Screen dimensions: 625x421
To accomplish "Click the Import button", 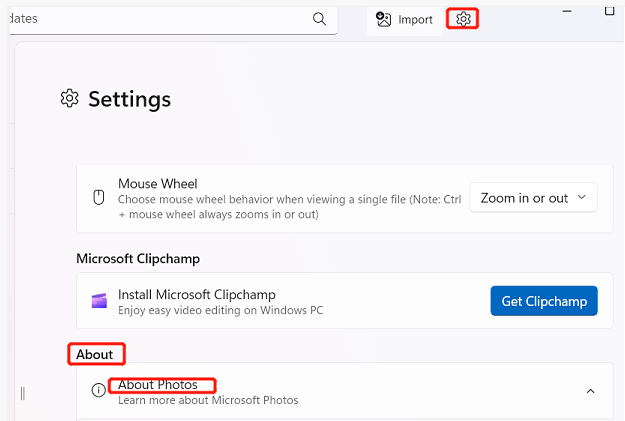I will click(x=405, y=19).
